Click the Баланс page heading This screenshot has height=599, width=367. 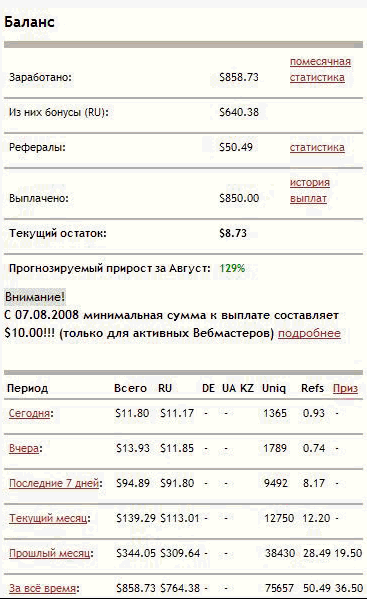point(29,22)
